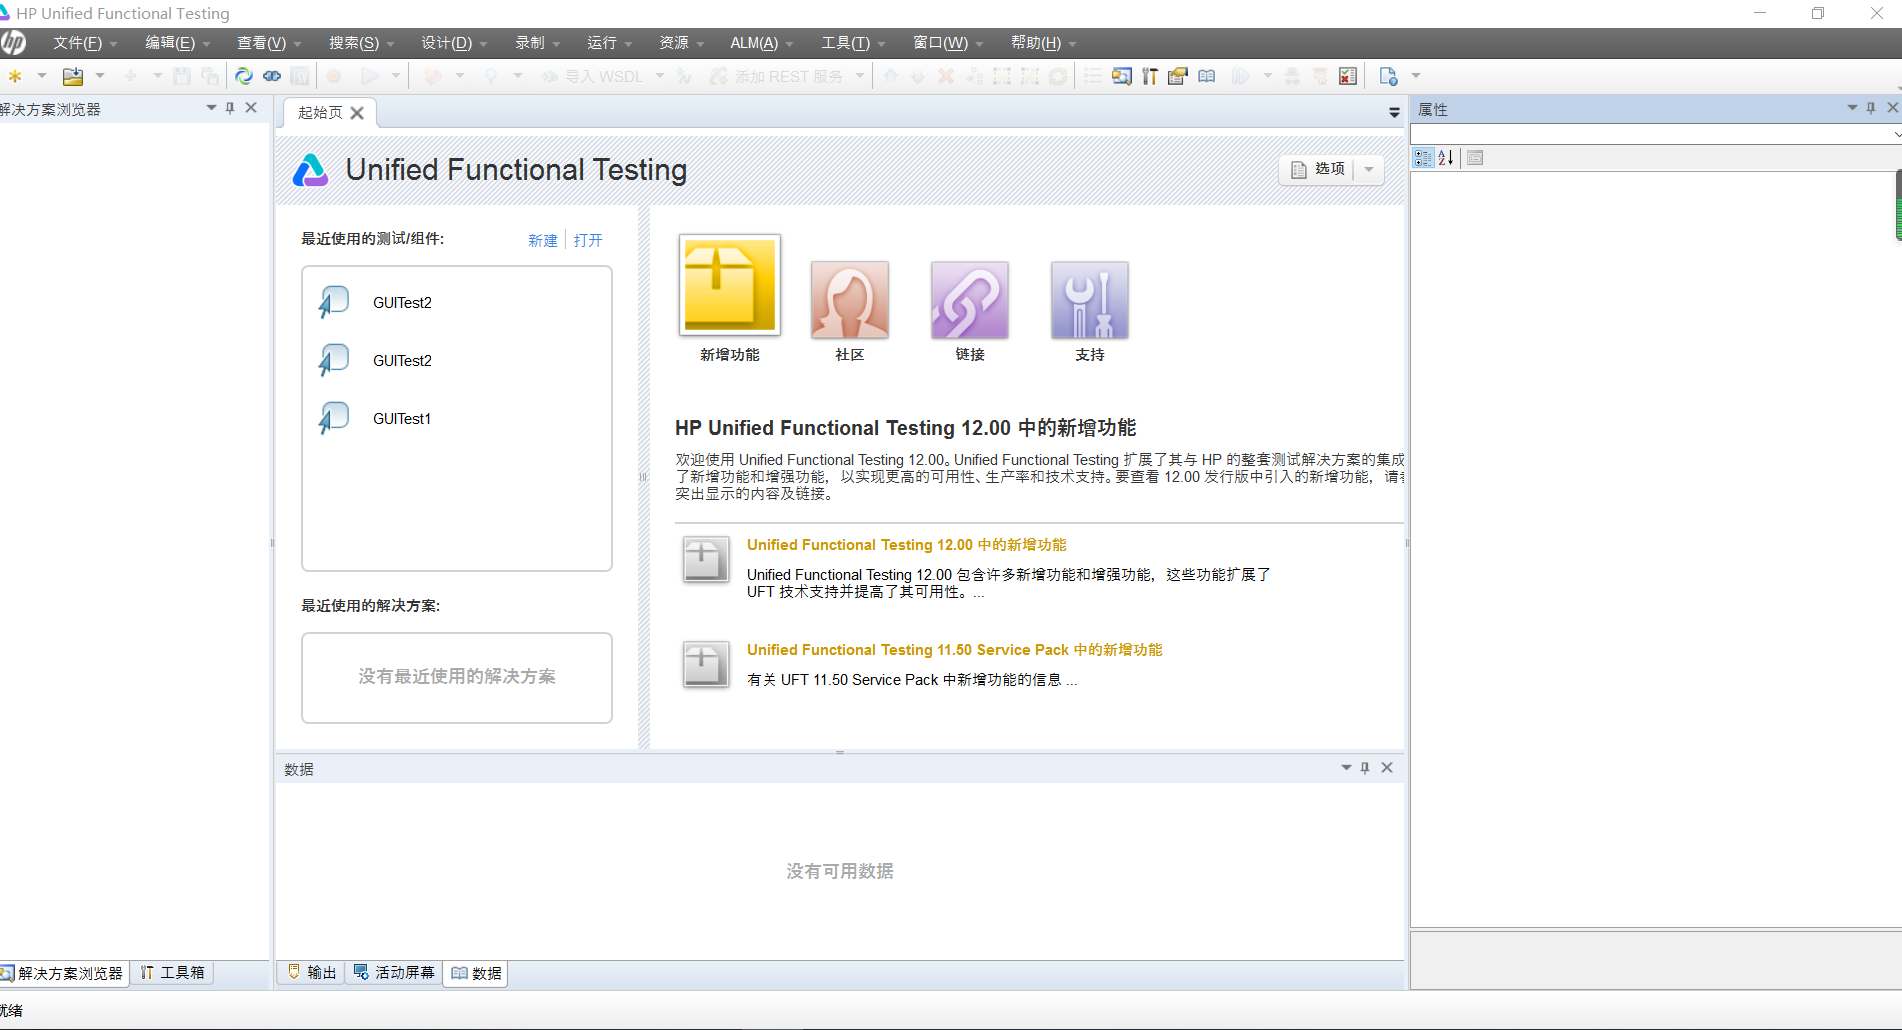Close the 属性 panel
The width and height of the screenshot is (1902, 1030).
1892,108
